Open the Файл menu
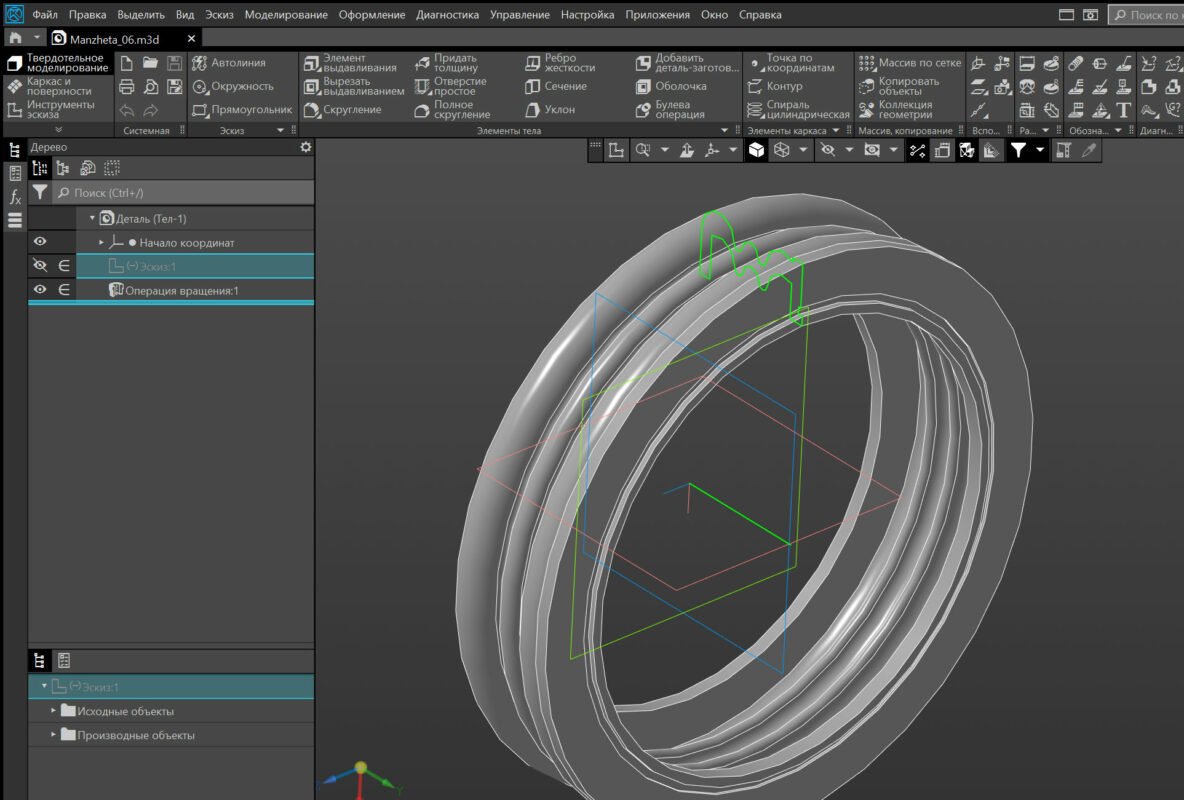This screenshot has width=1184, height=800. tap(45, 14)
